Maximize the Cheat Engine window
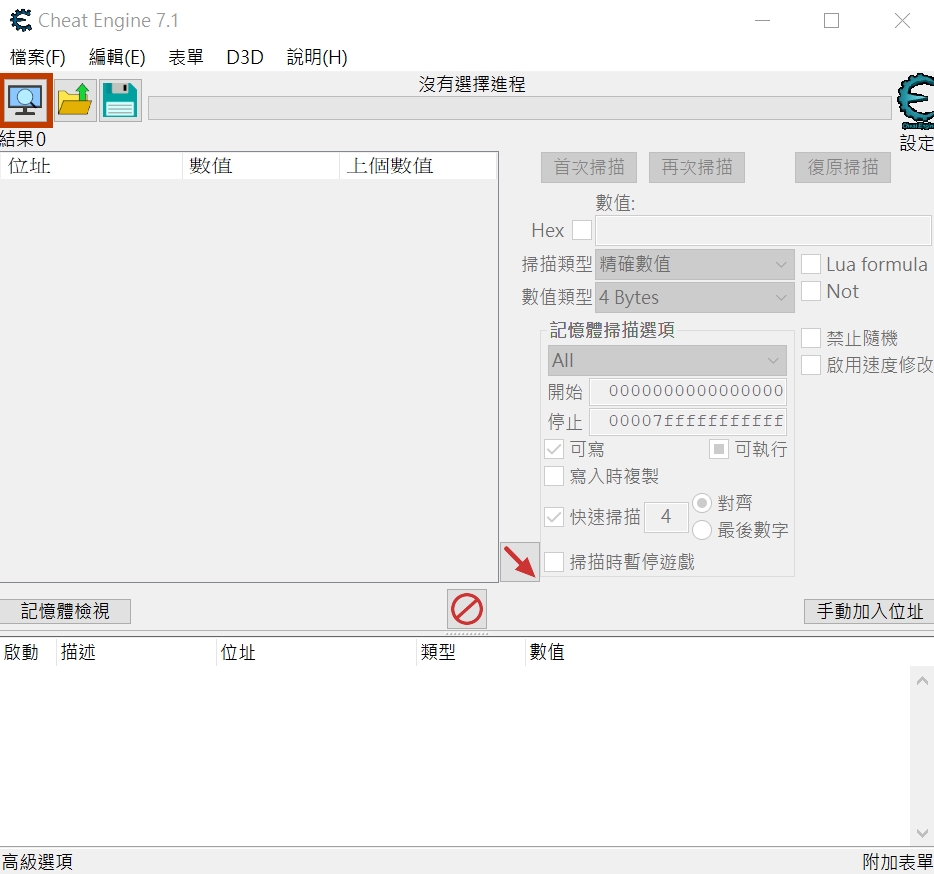This screenshot has height=874, width=934. (x=832, y=21)
